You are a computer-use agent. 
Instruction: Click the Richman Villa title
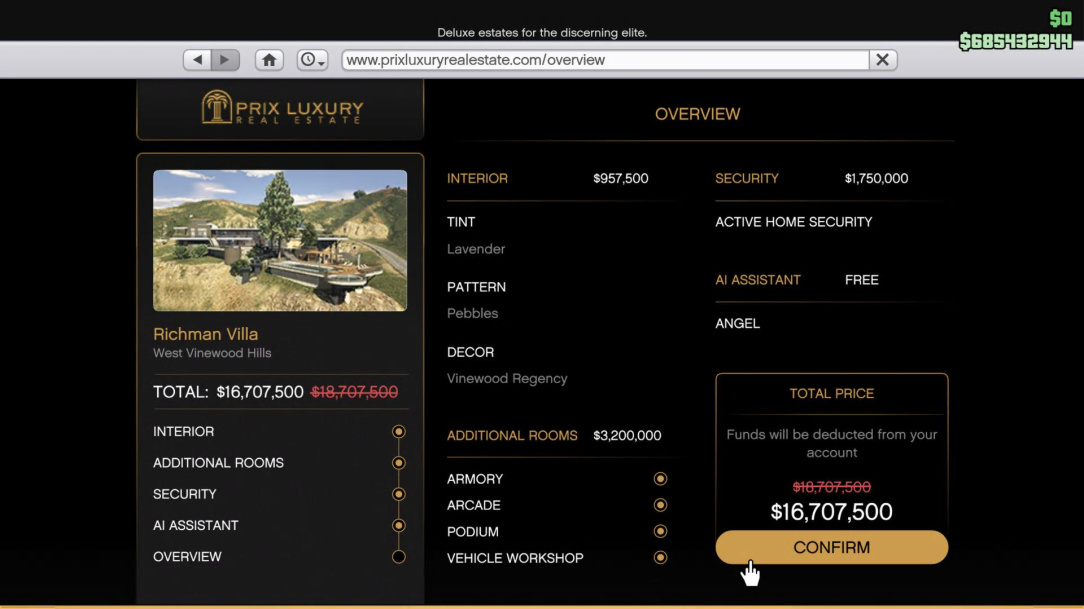coord(205,334)
